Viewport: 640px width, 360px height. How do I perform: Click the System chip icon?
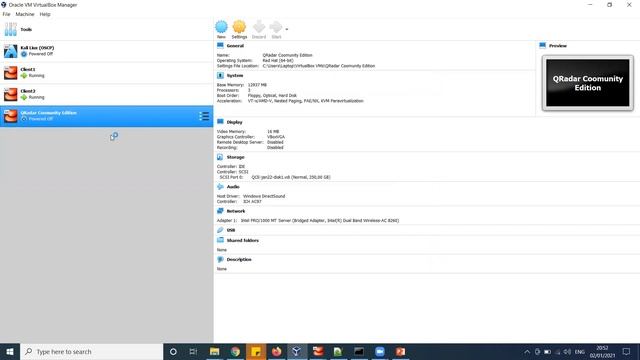tap(220, 76)
